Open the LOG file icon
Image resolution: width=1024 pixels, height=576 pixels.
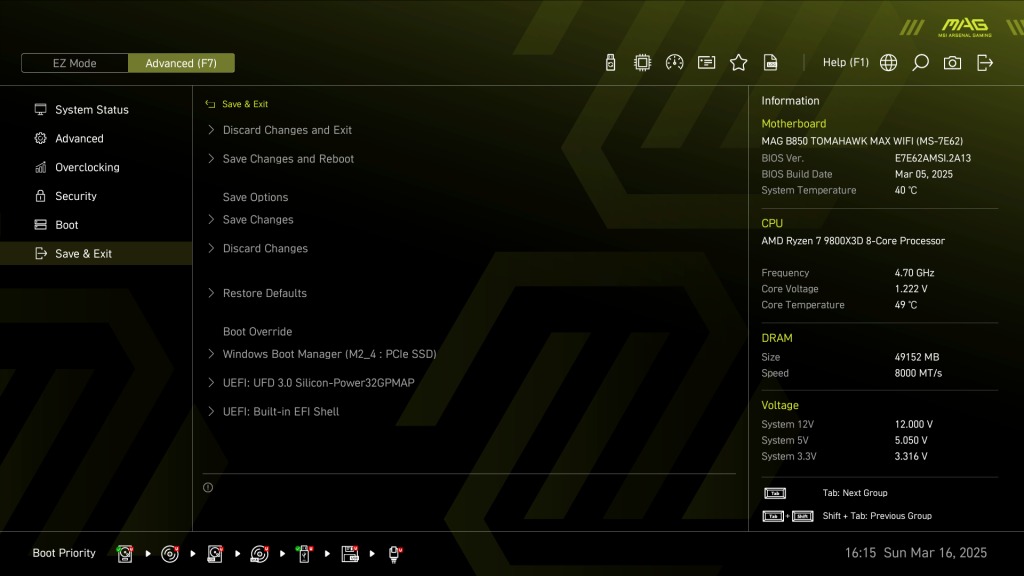click(x=771, y=63)
